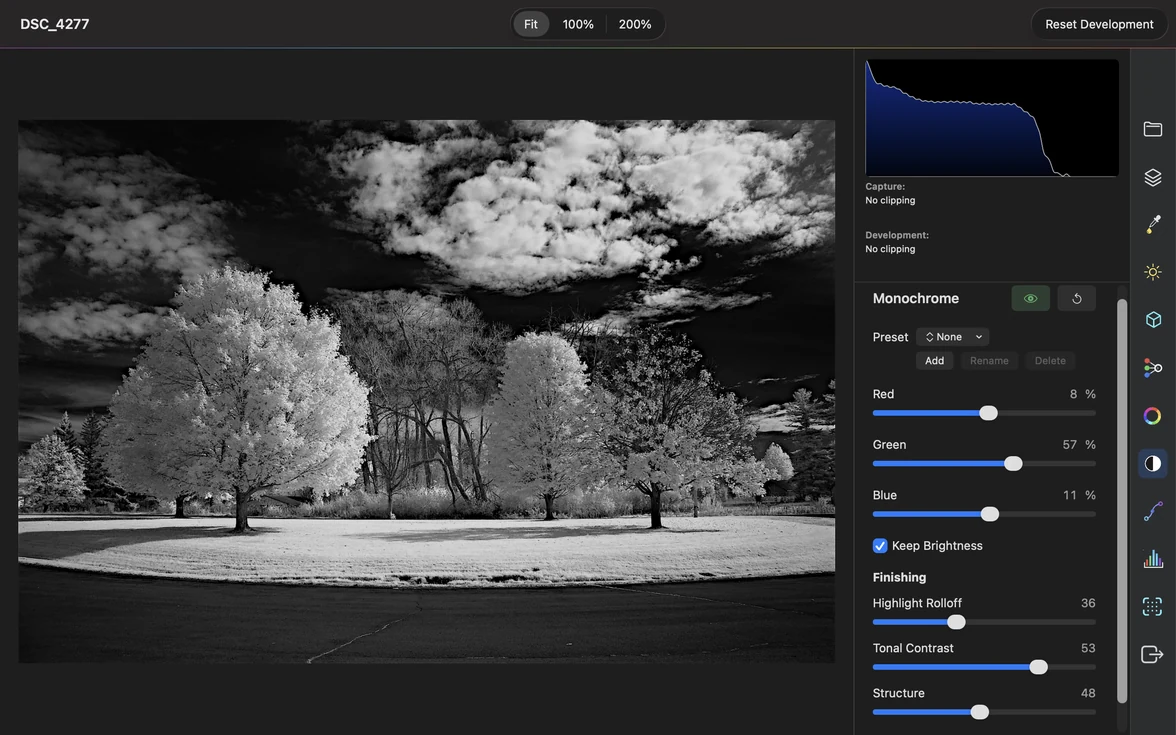The image size is (1176, 735).
Task: Click the infrared tree photo preview
Action: click(427, 391)
